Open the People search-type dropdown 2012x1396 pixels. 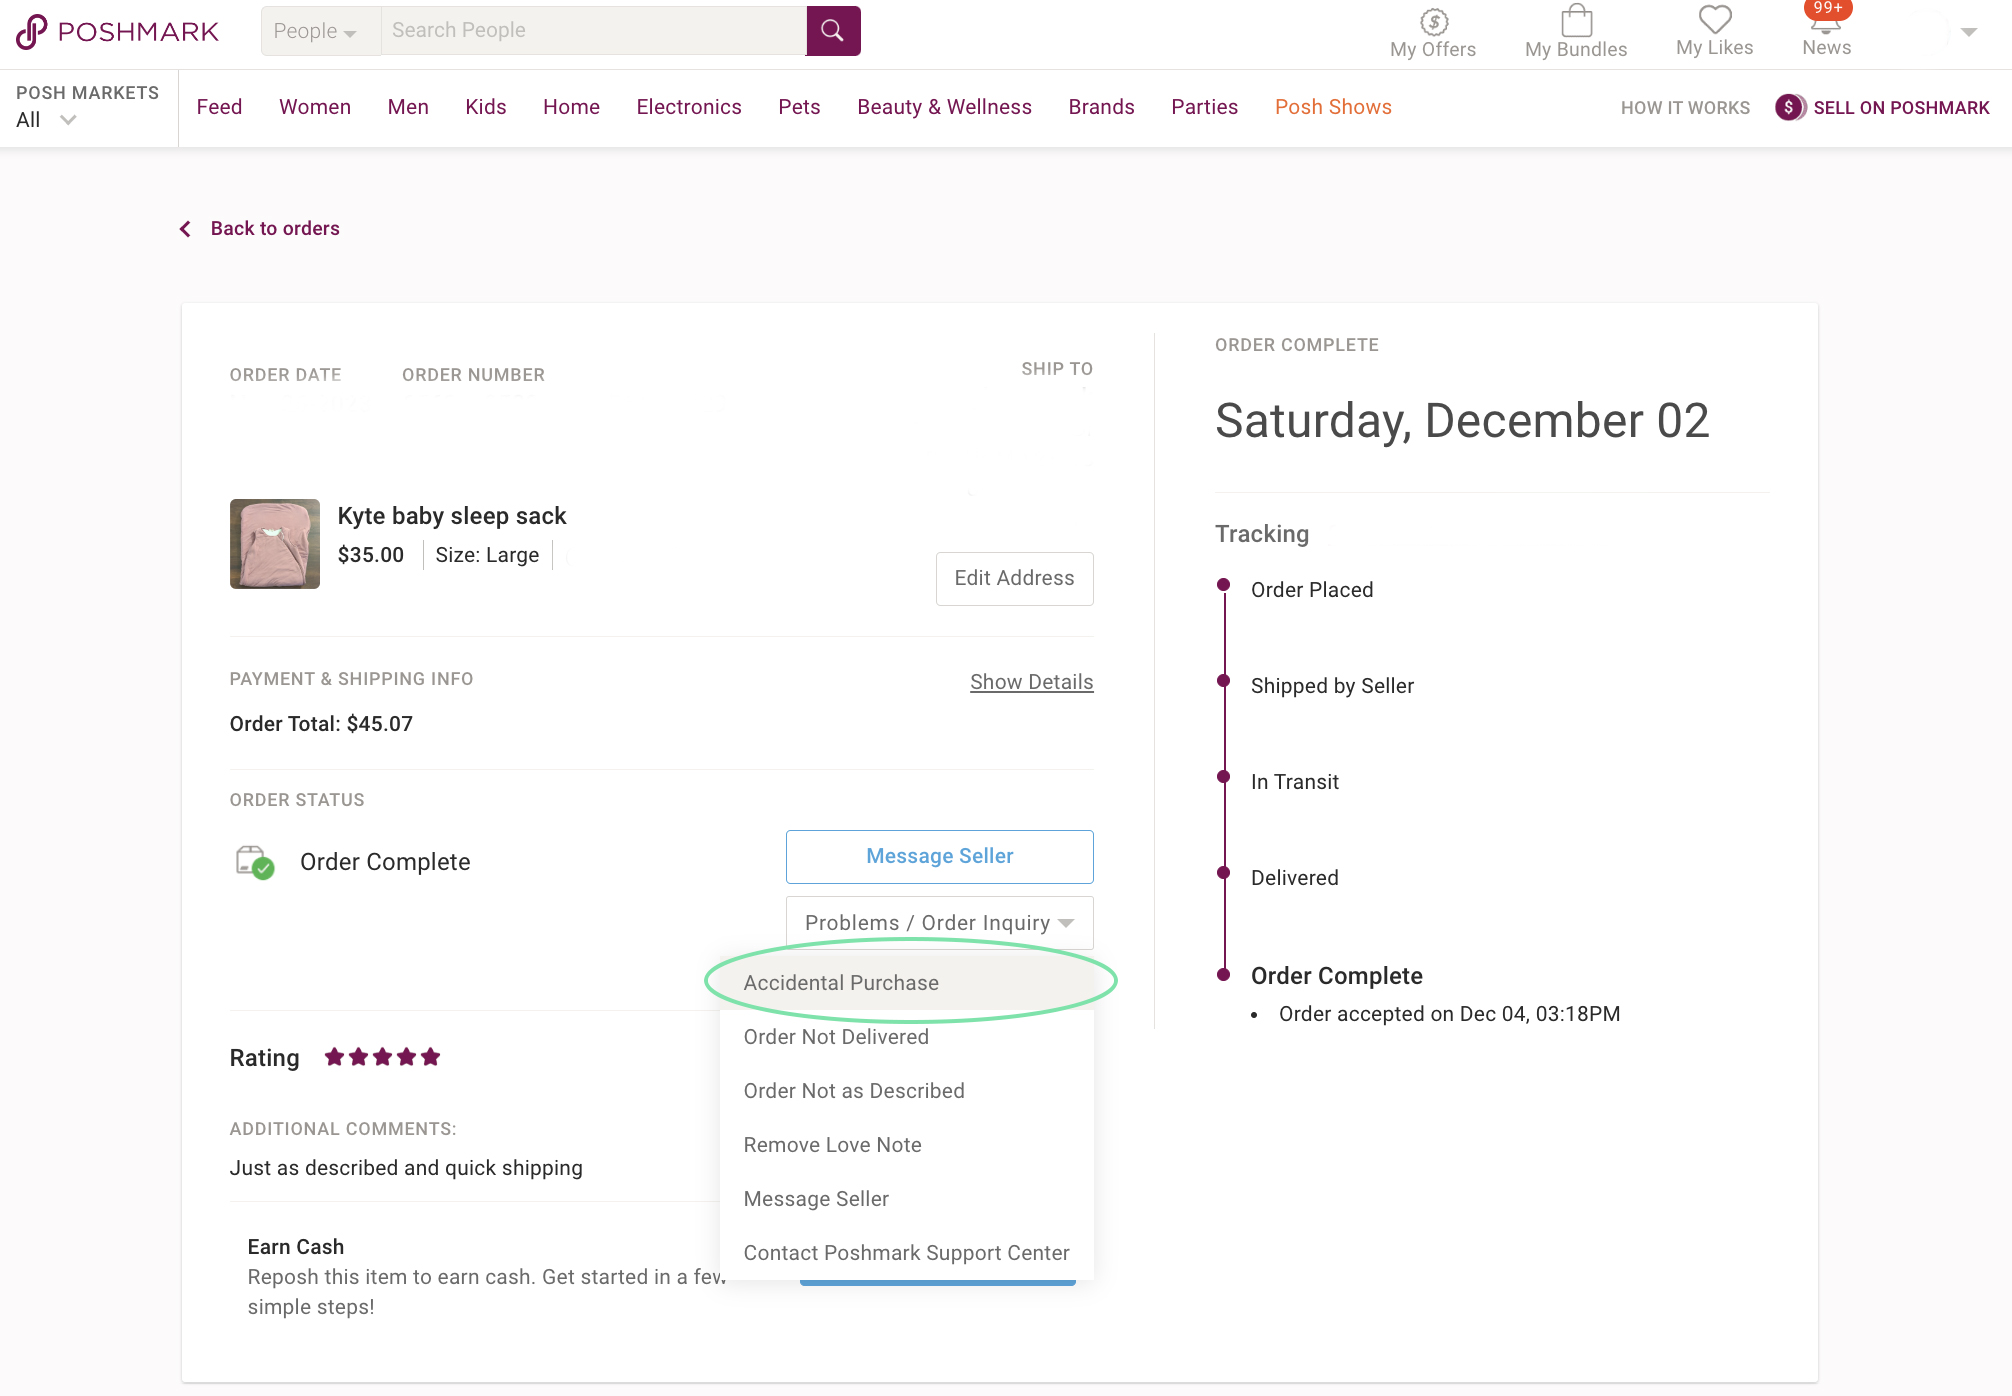pos(316,31)
